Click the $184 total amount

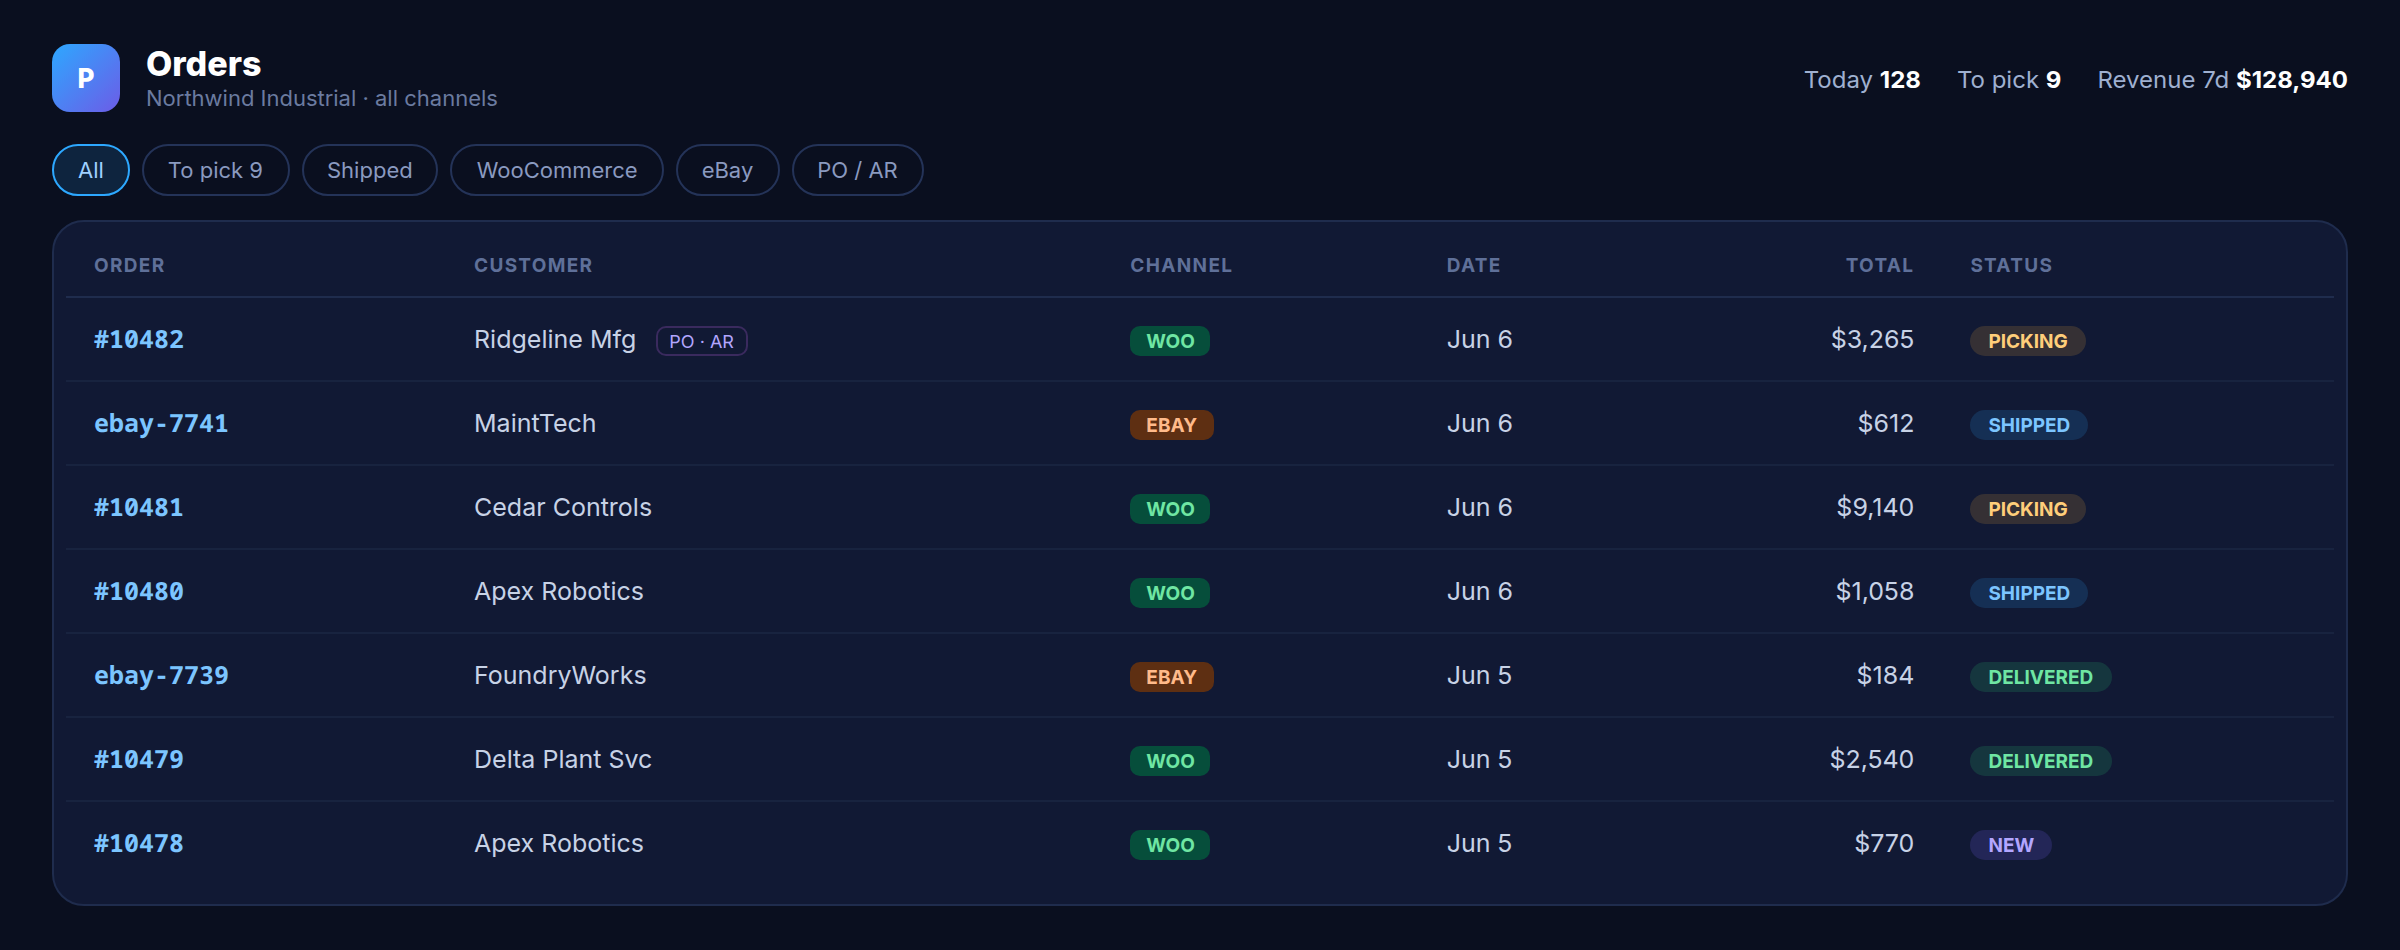point(1885,676)
